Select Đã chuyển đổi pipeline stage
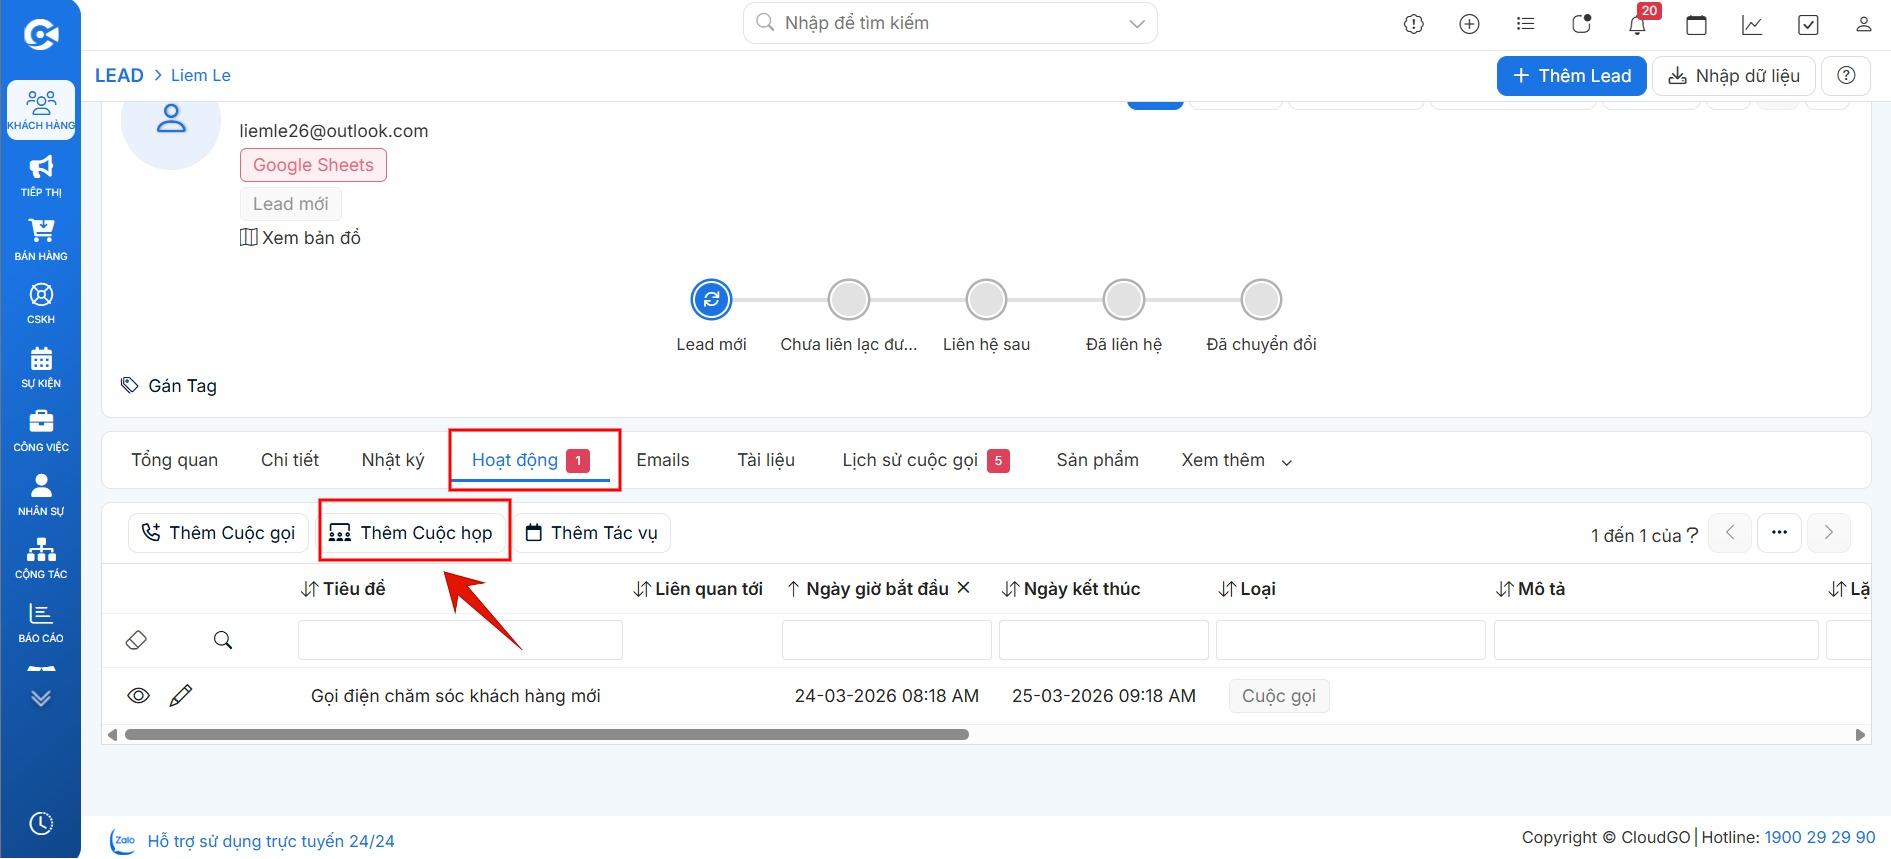 coord(1261,300)
